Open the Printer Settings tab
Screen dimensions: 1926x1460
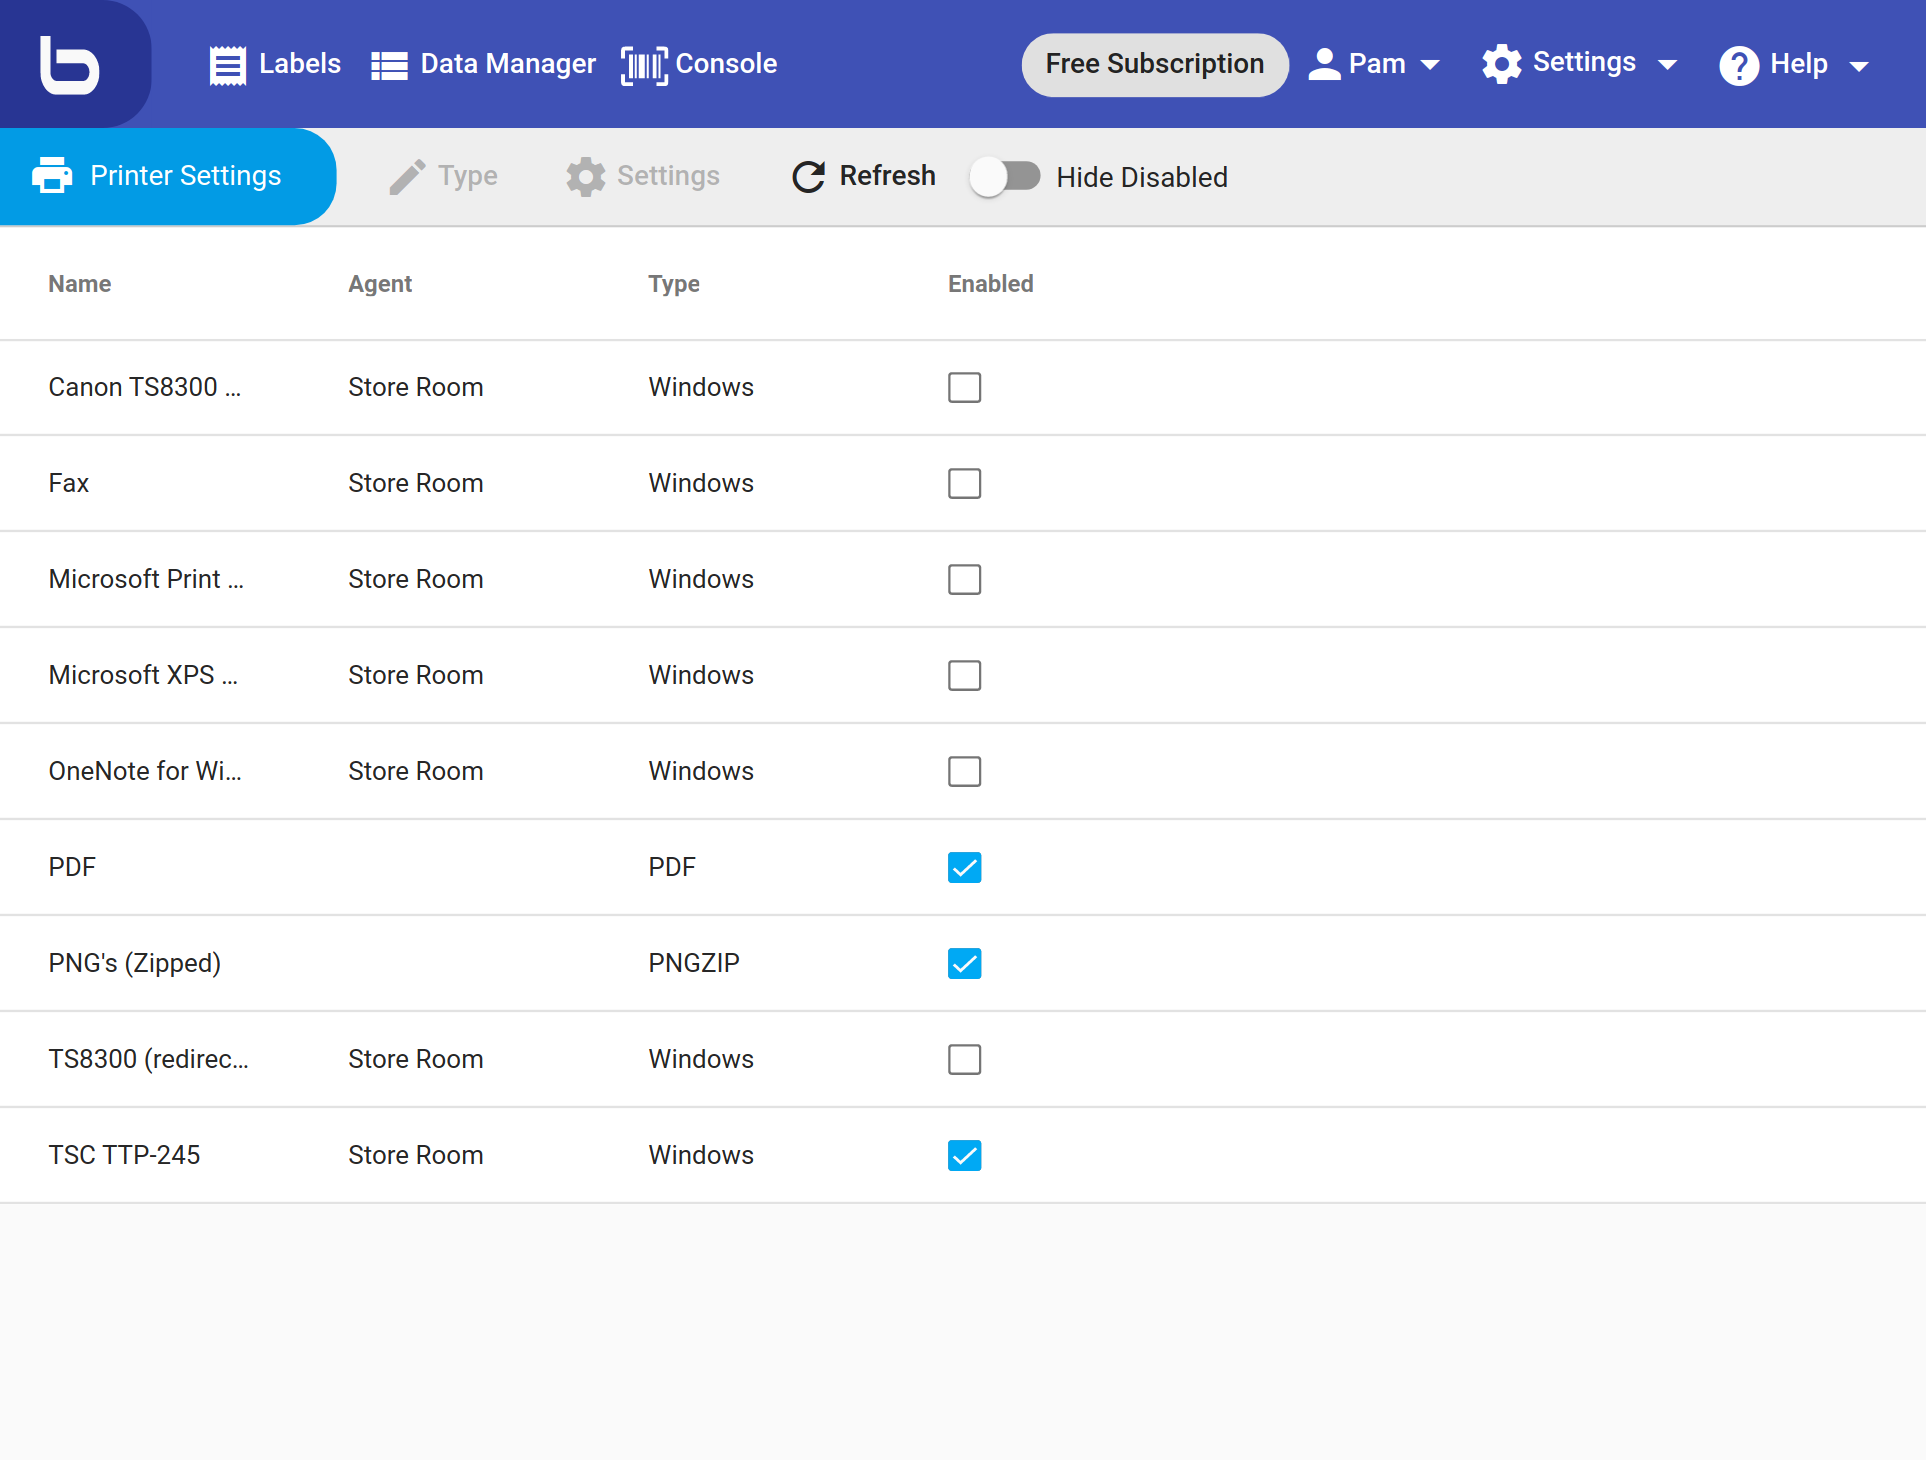pyautogui.click(x=167, y=176)
